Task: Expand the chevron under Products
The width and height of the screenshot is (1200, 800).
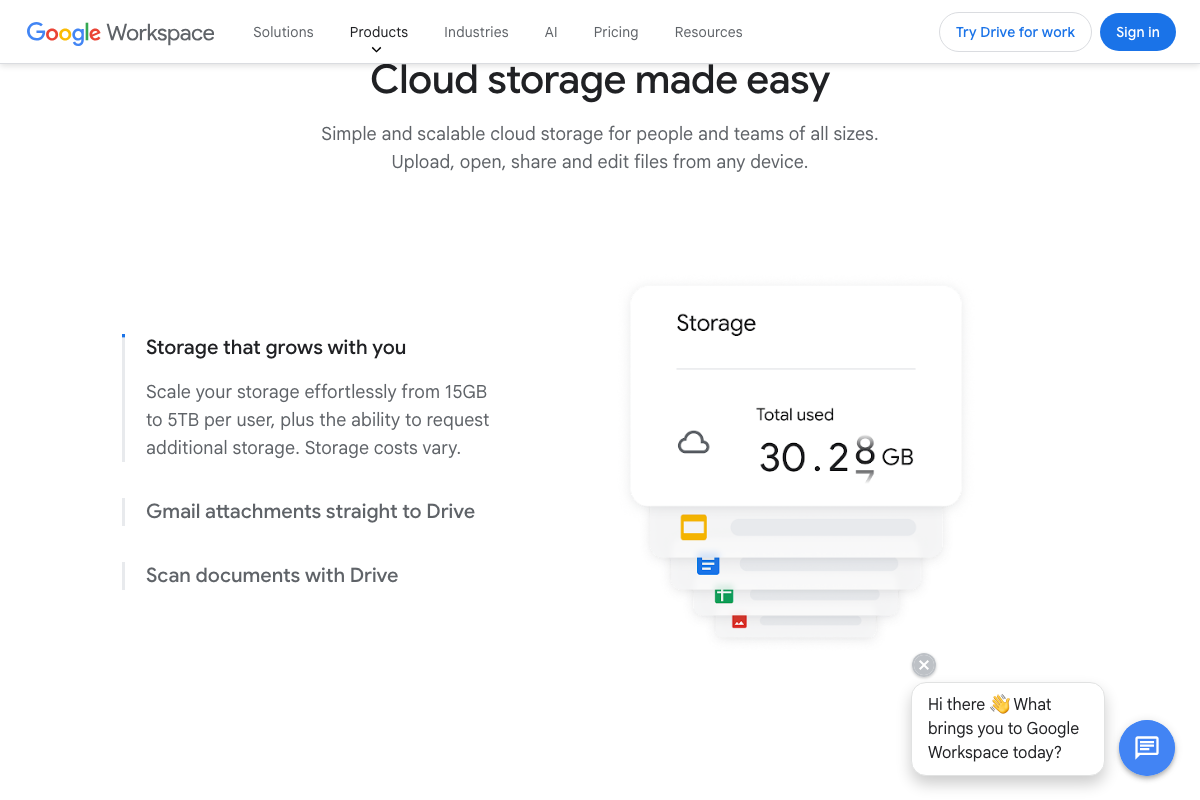Action: 377,49
